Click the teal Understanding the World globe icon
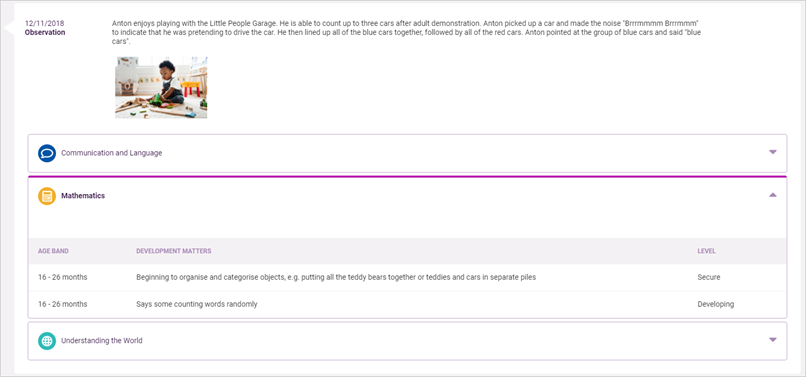 coord(47,340)
